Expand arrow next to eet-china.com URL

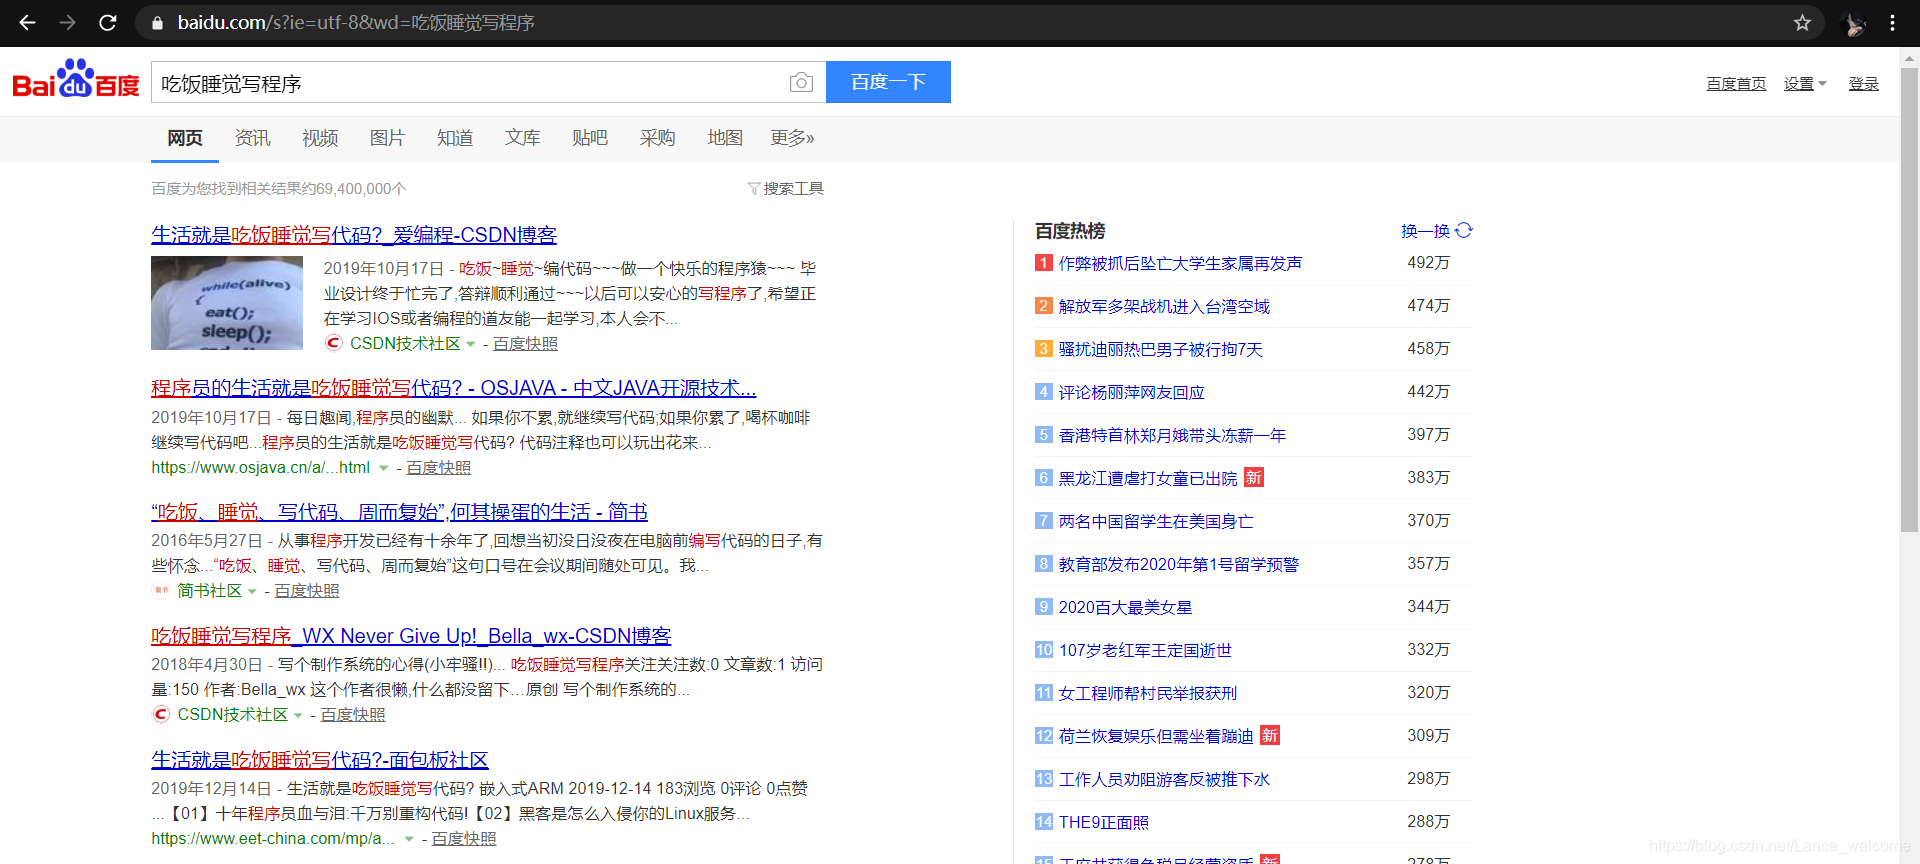pos(408,839)
